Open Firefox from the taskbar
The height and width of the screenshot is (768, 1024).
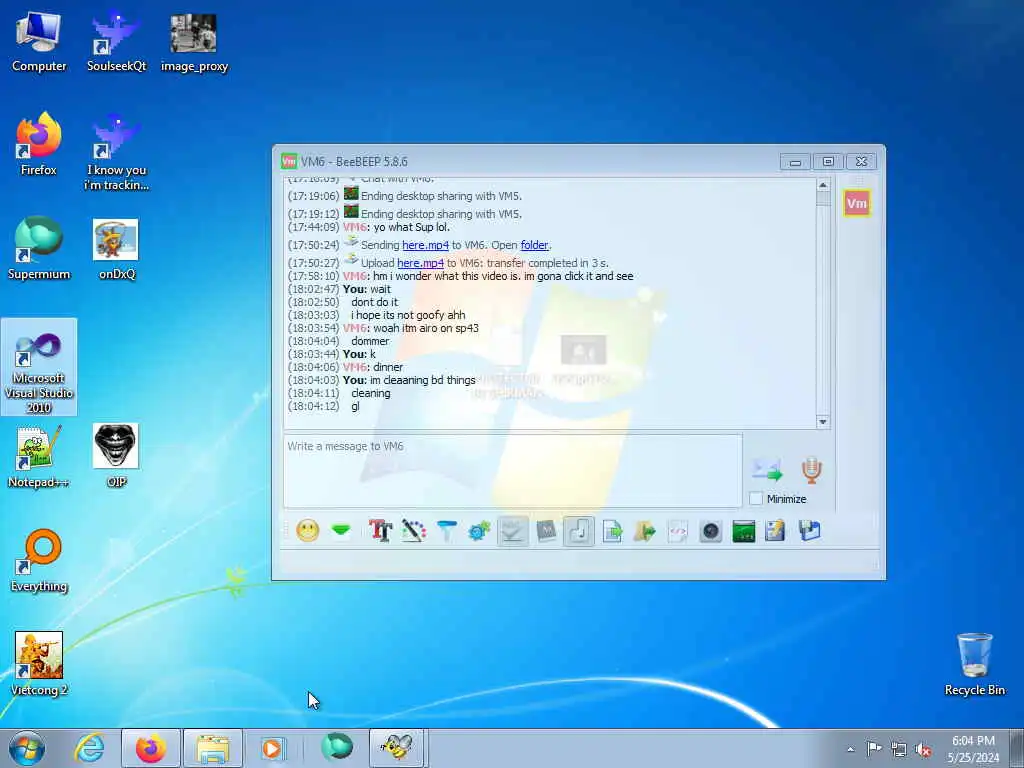(151, 748)
